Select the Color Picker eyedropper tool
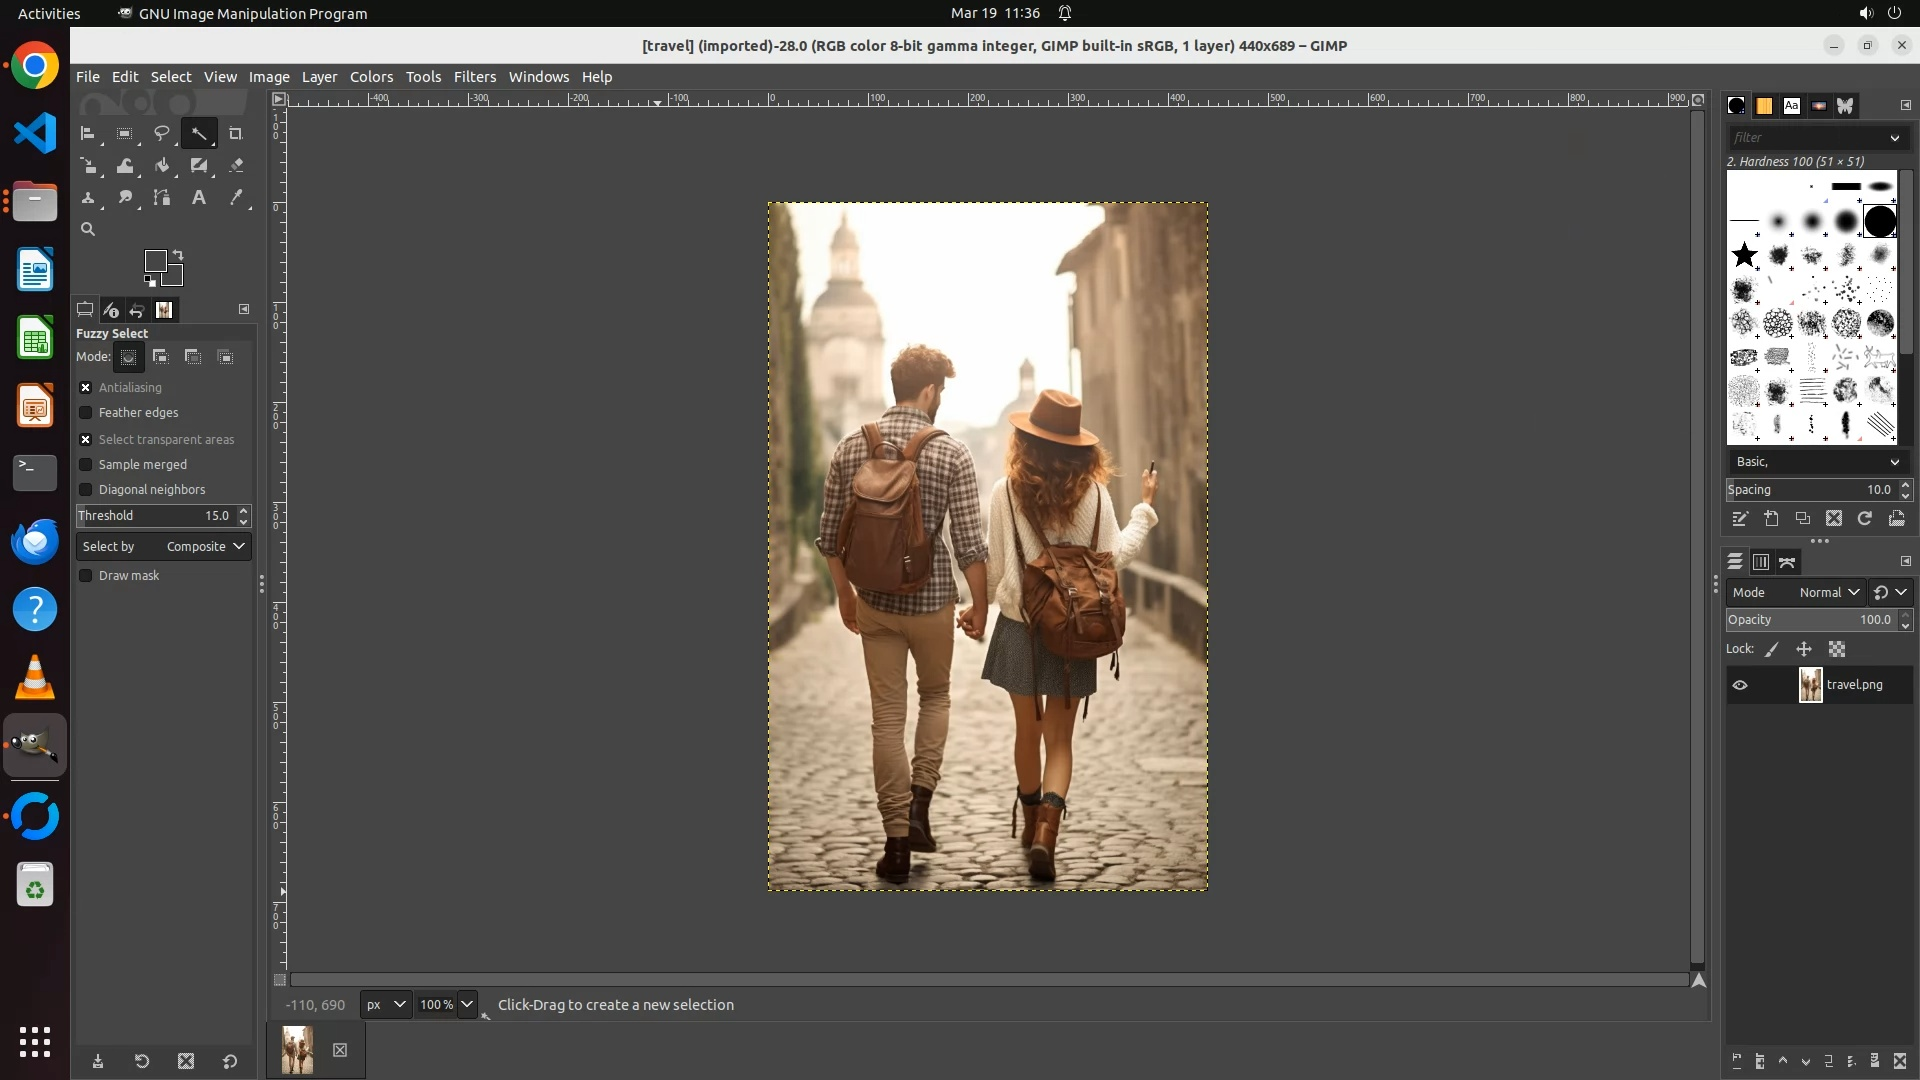Screen dimensions: 1920x1080 (x=236, y=198)
